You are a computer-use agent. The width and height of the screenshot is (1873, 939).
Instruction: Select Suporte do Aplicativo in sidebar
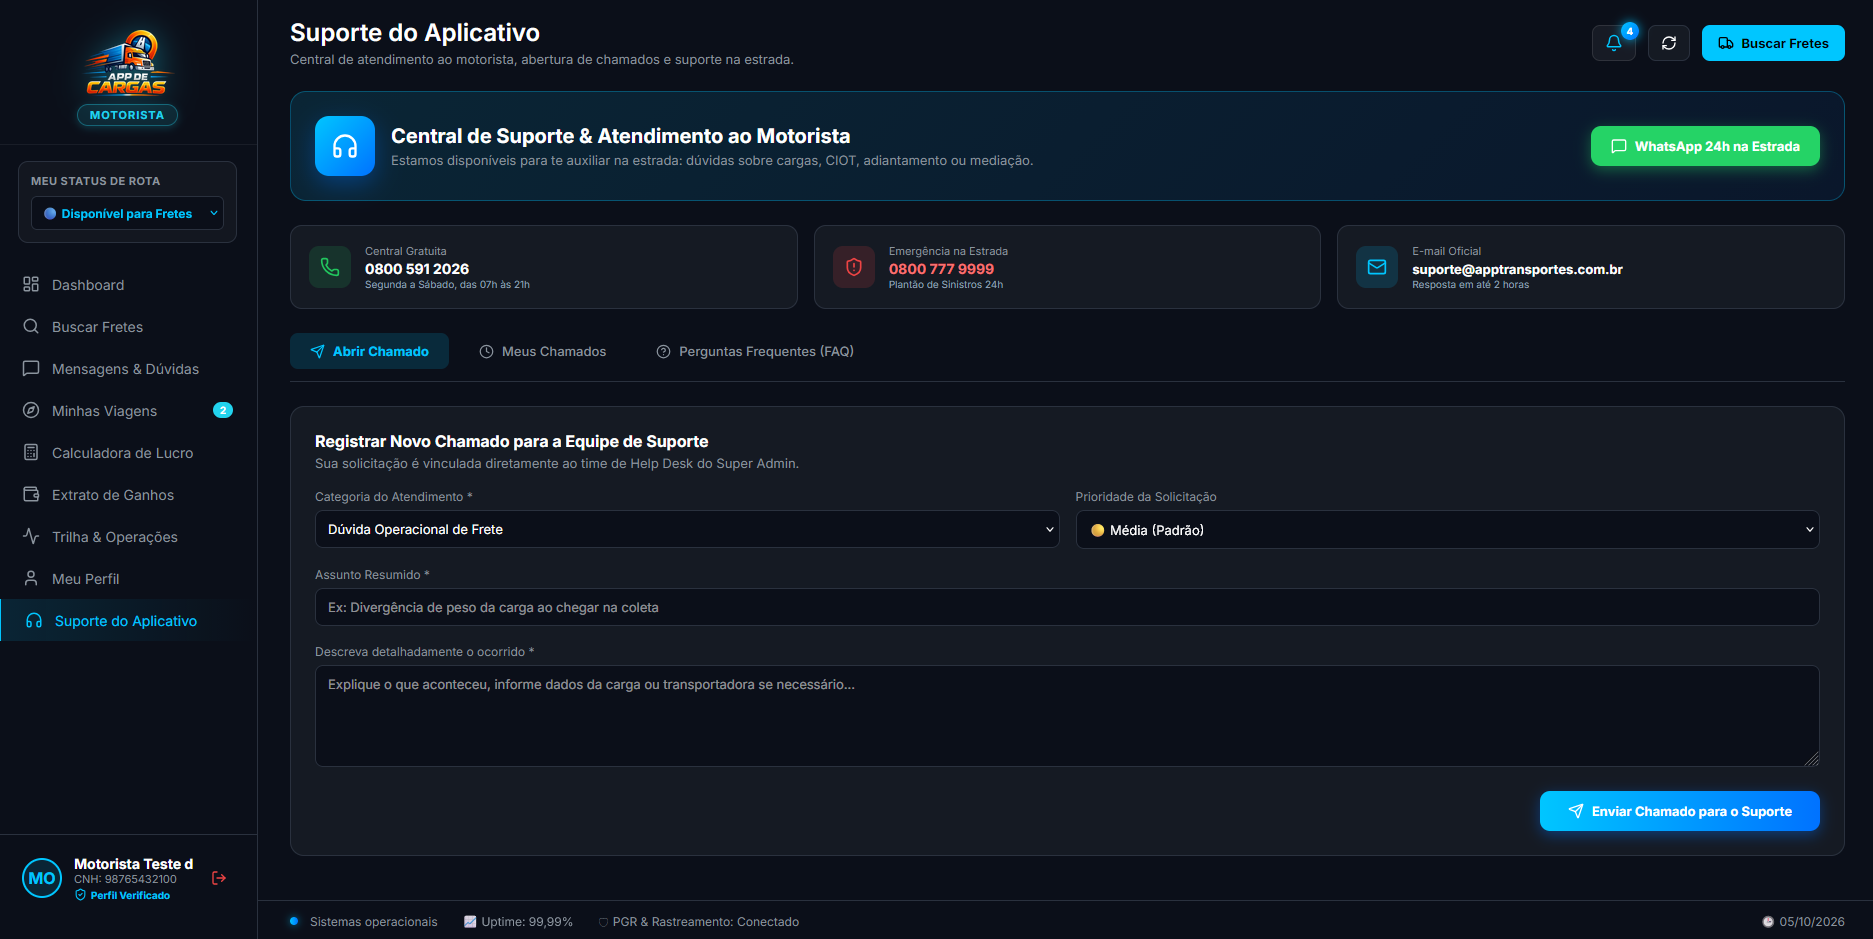(x=128, y=621)
